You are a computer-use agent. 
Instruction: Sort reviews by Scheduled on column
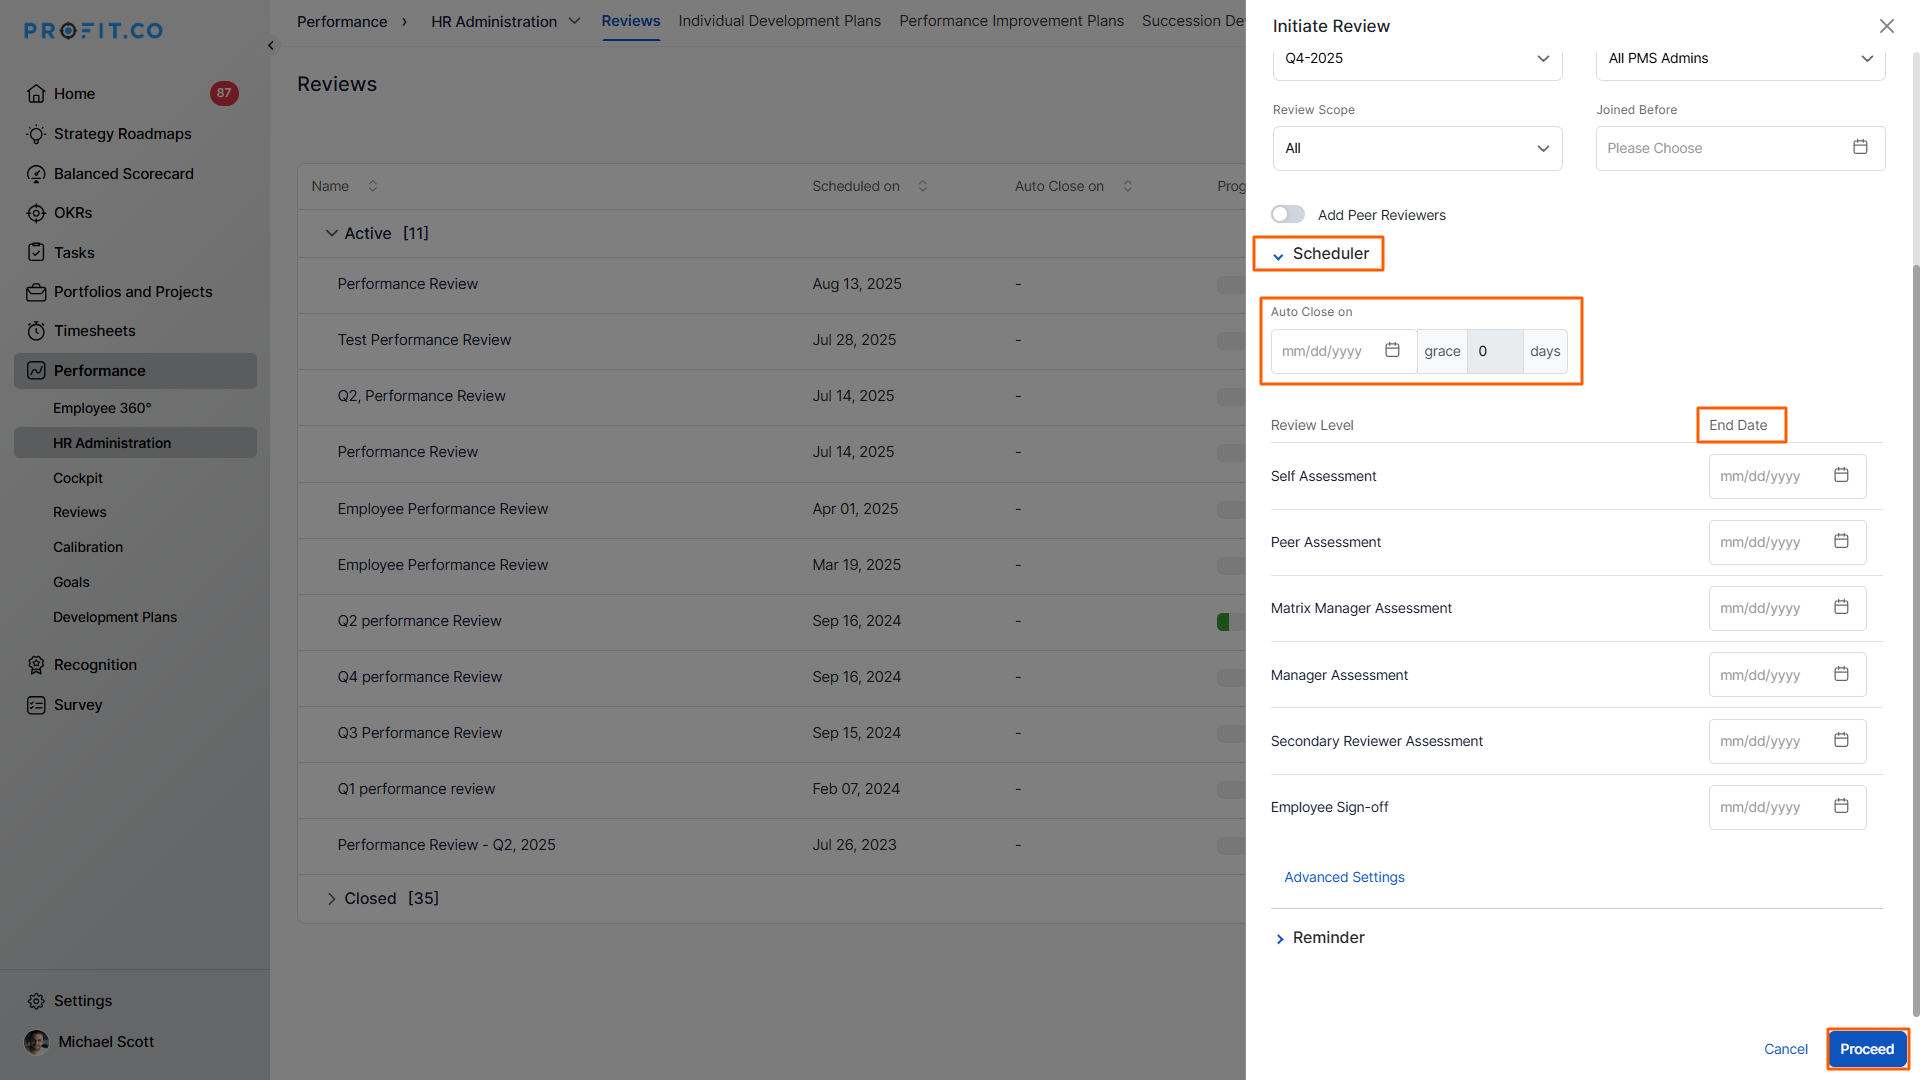[x=922, y=186]
